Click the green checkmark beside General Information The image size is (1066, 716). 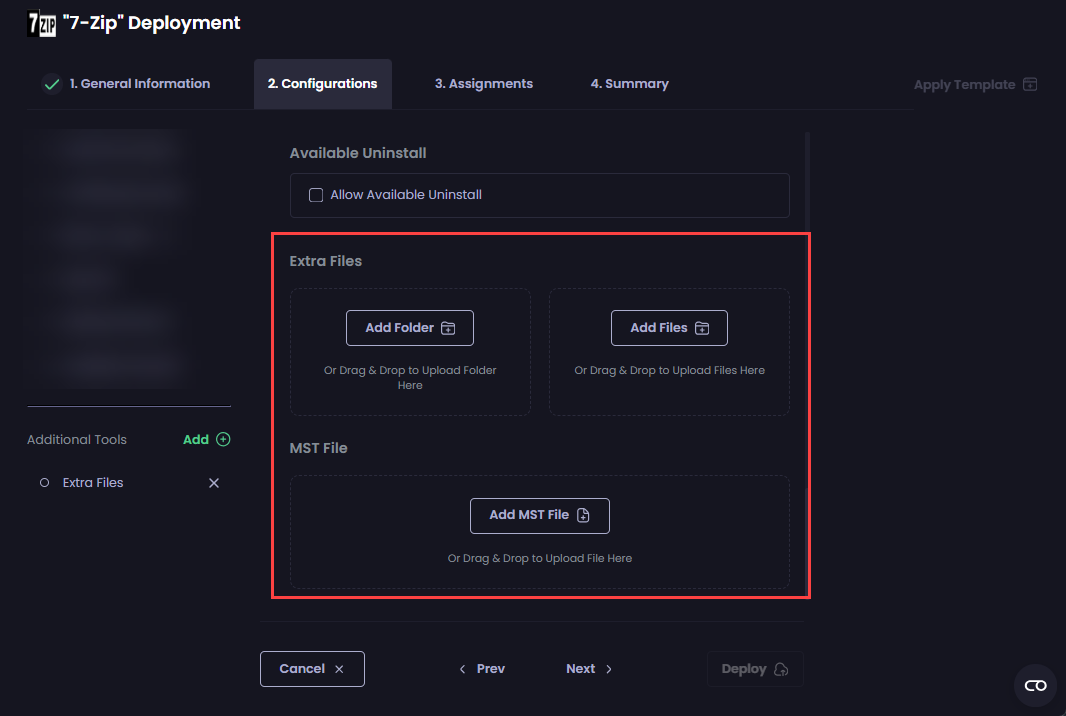pyautogui.click(x=52, y=85)
